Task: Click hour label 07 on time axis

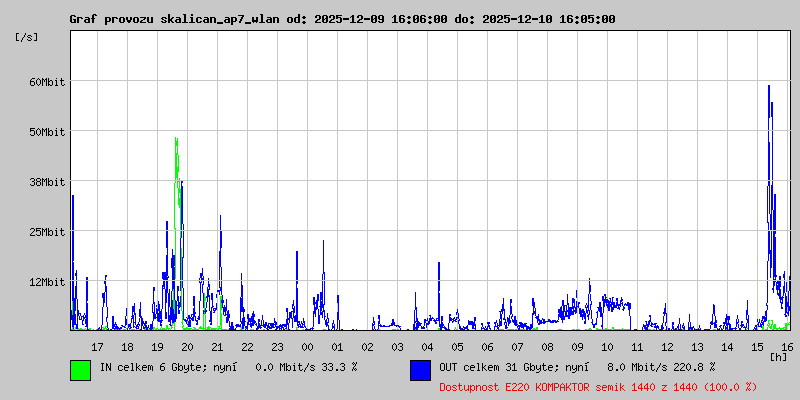Action: (x=517, y=347)
